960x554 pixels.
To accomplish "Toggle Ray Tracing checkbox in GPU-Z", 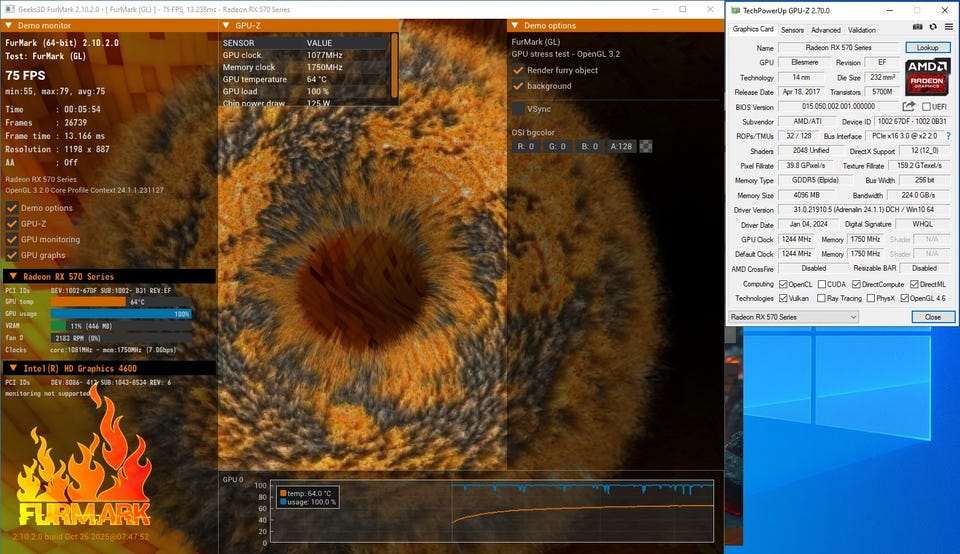I will tap(821, 298).
